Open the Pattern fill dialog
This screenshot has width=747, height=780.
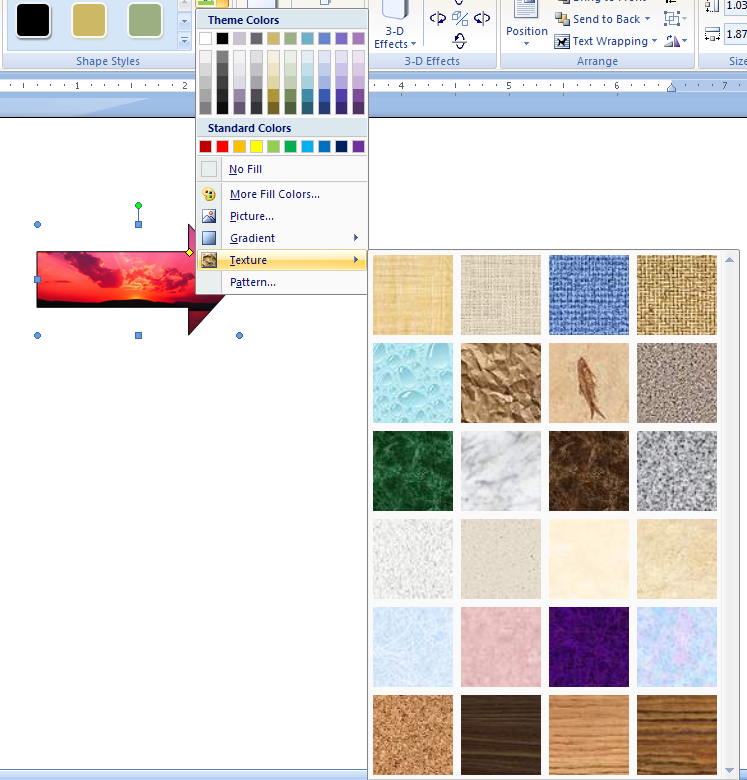tap(282, 282)
